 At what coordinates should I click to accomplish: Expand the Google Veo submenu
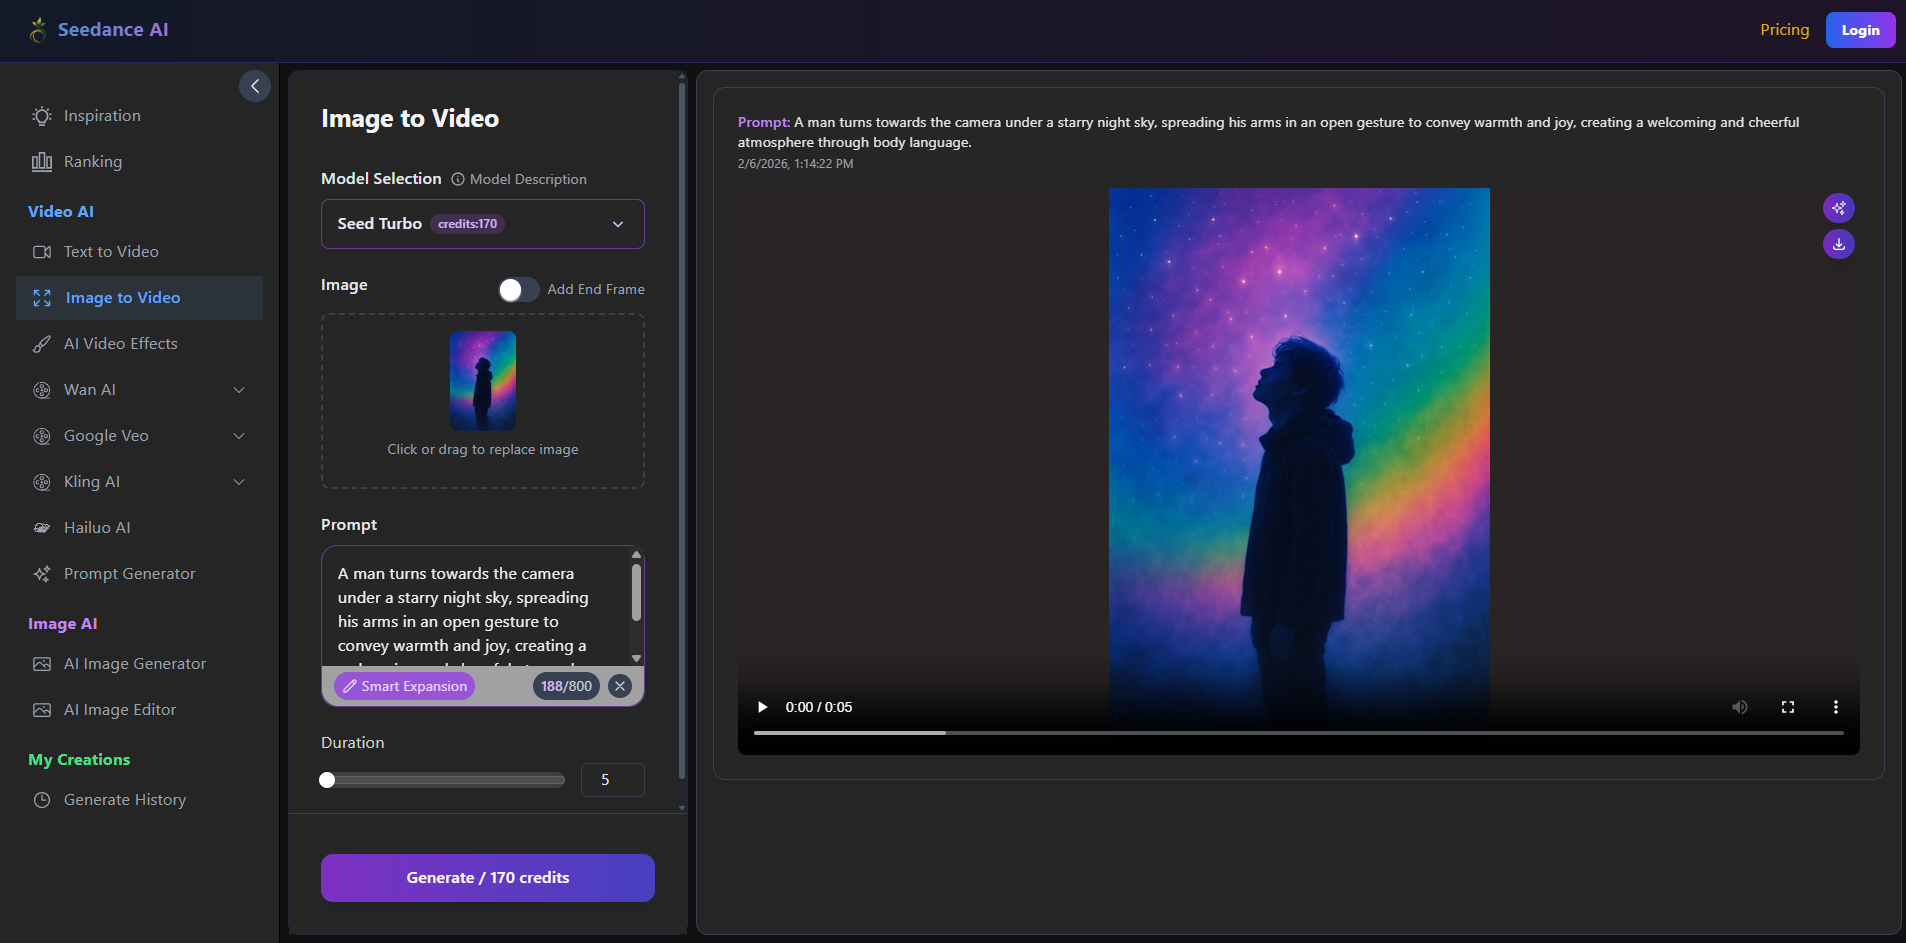[239, 436]
